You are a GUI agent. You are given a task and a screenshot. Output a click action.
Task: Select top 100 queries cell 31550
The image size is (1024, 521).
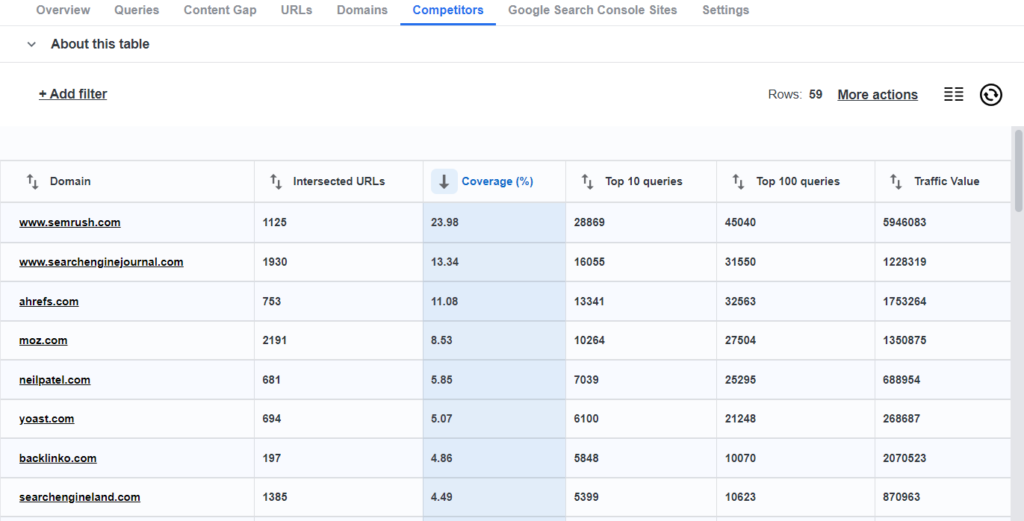click(x=796, y=262)
